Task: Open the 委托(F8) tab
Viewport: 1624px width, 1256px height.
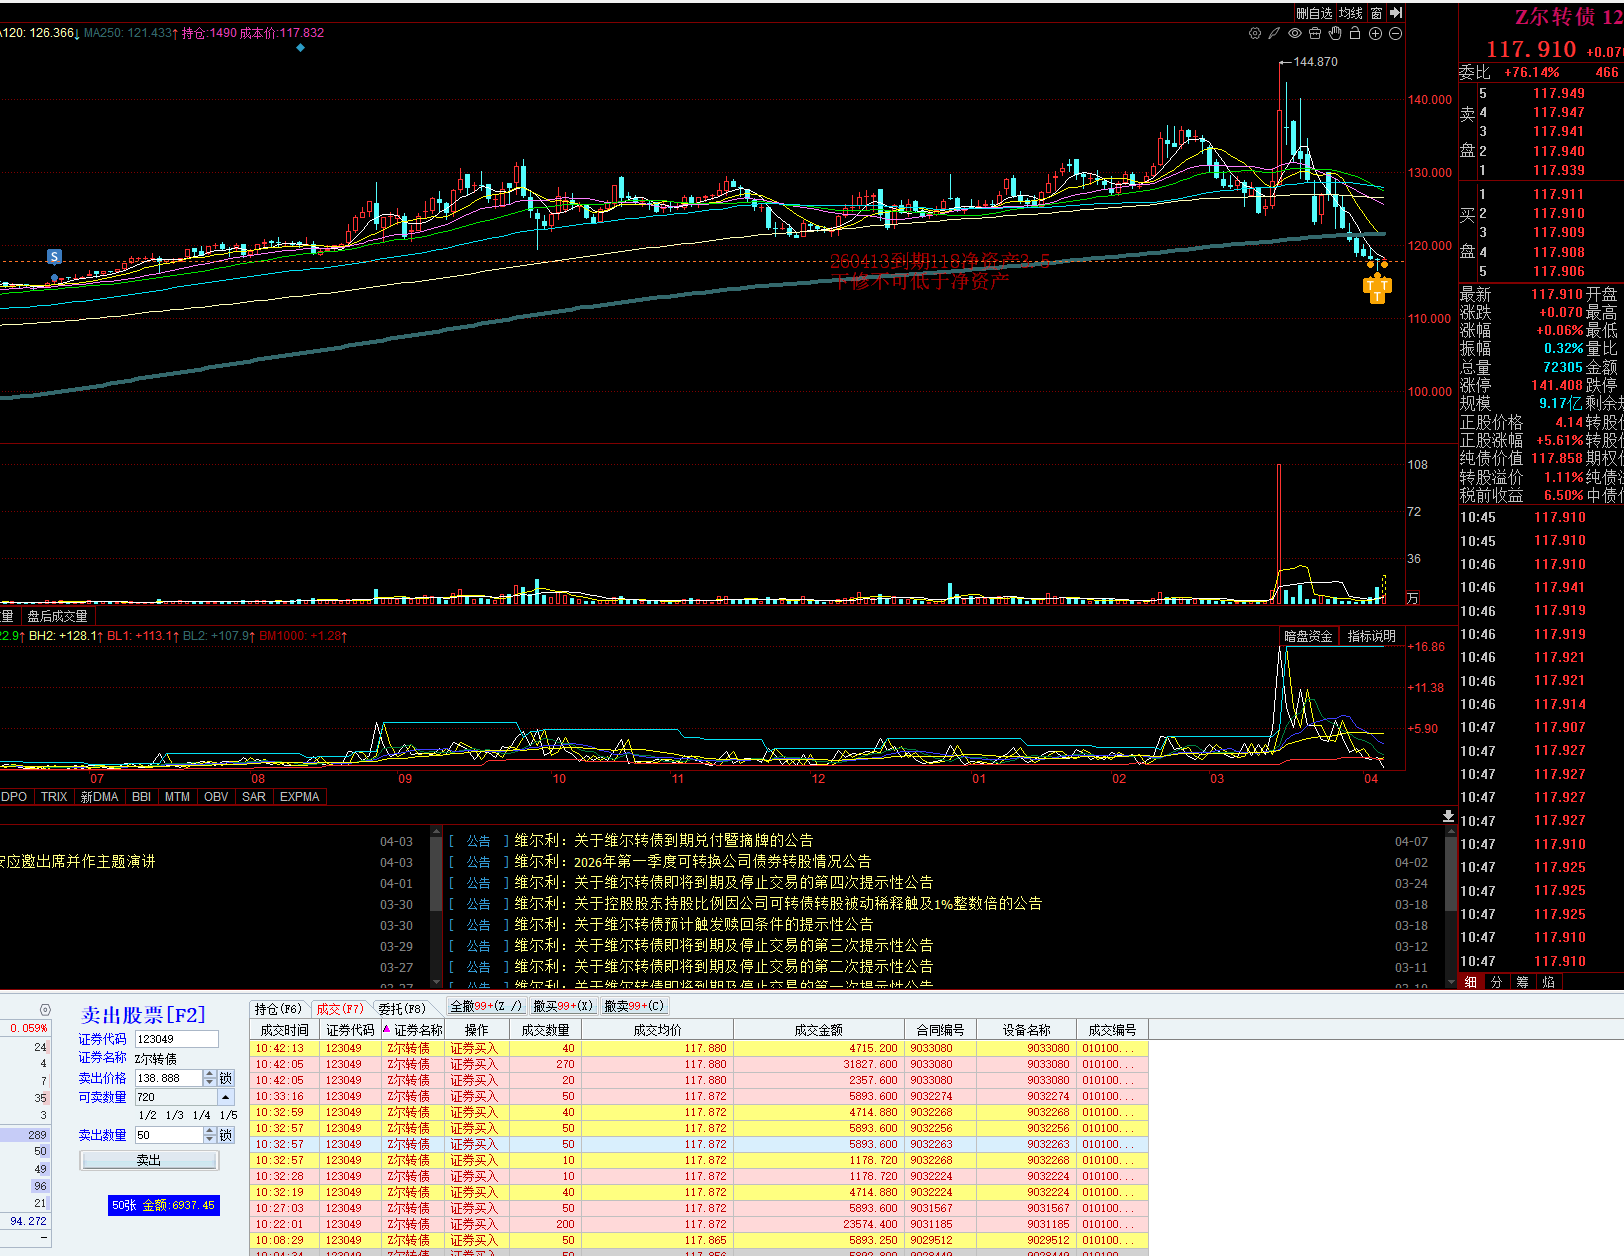Action: click(x=402, y=1008)
